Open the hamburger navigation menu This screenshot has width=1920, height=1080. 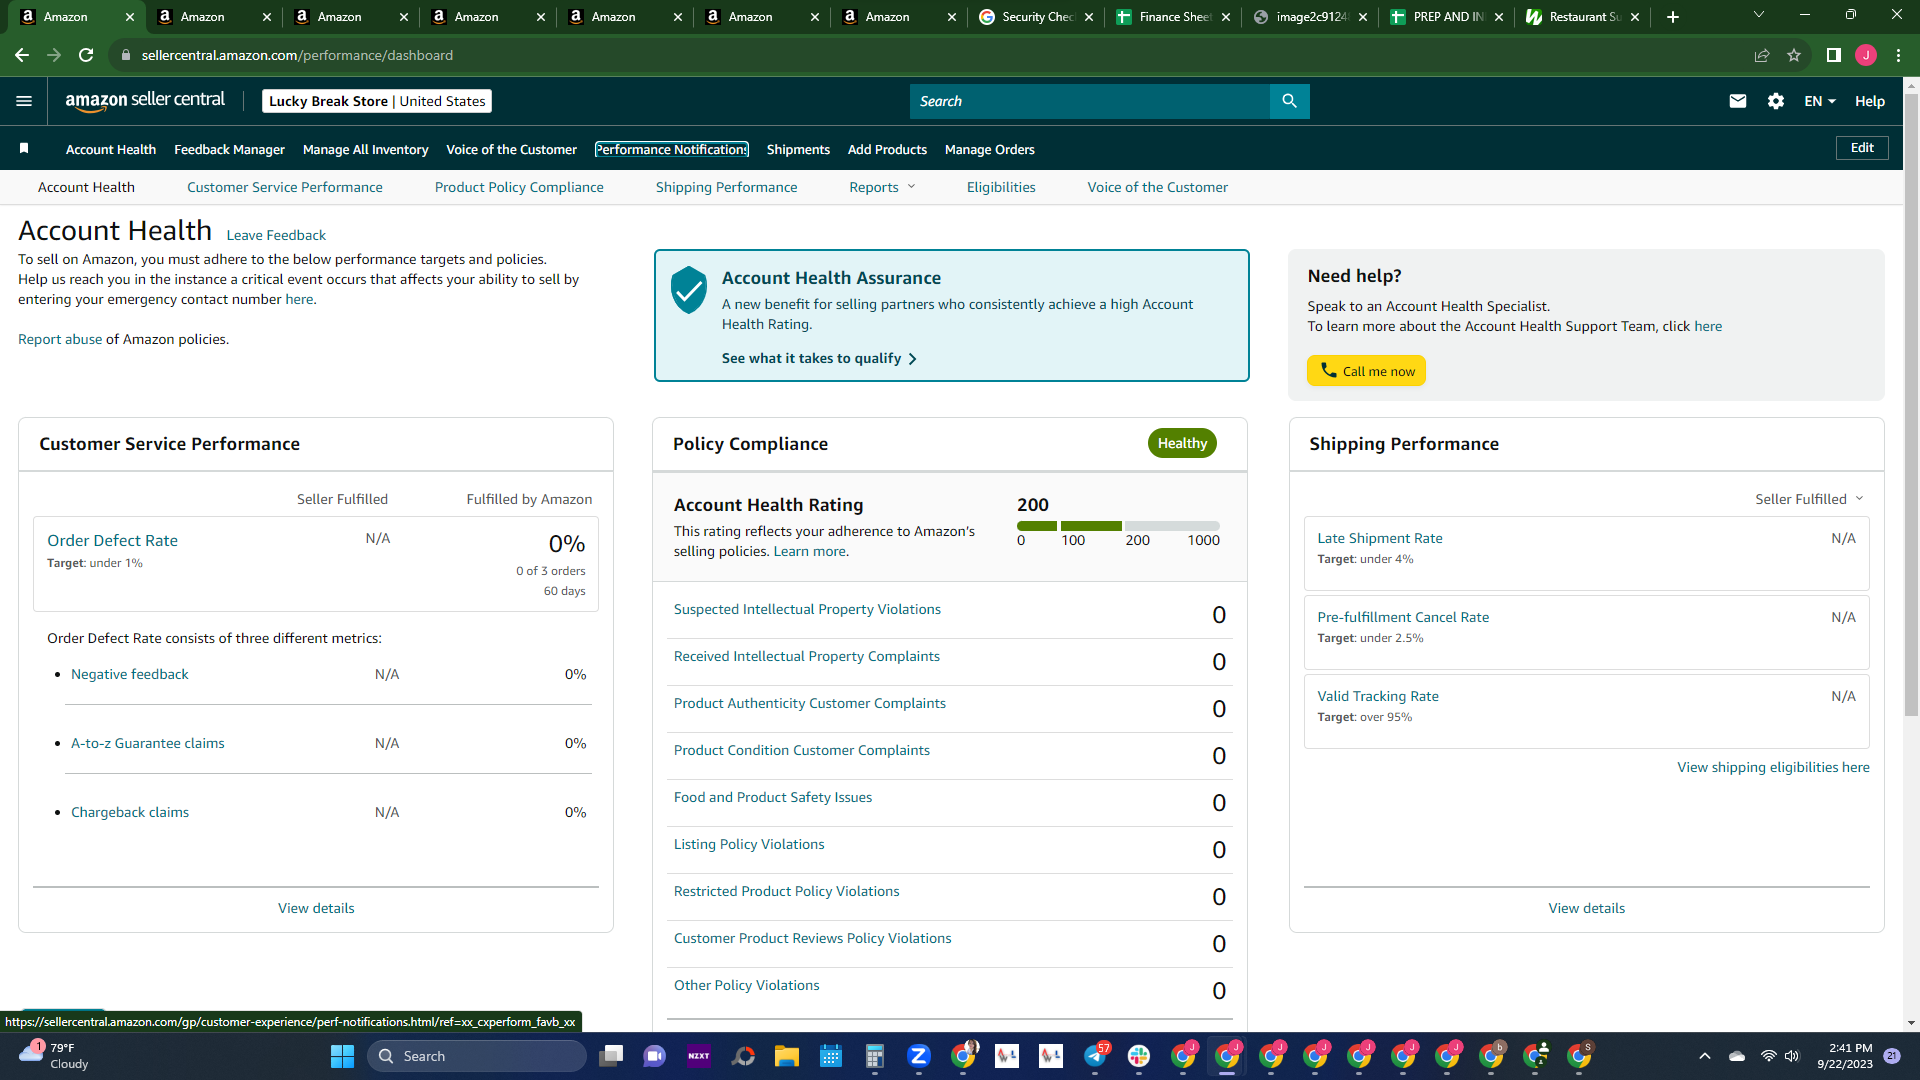(24, 101)
